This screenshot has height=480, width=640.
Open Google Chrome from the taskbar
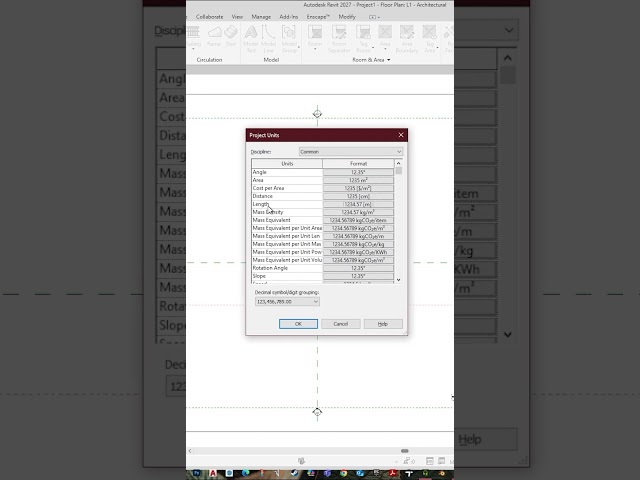[x=344, y=473]
